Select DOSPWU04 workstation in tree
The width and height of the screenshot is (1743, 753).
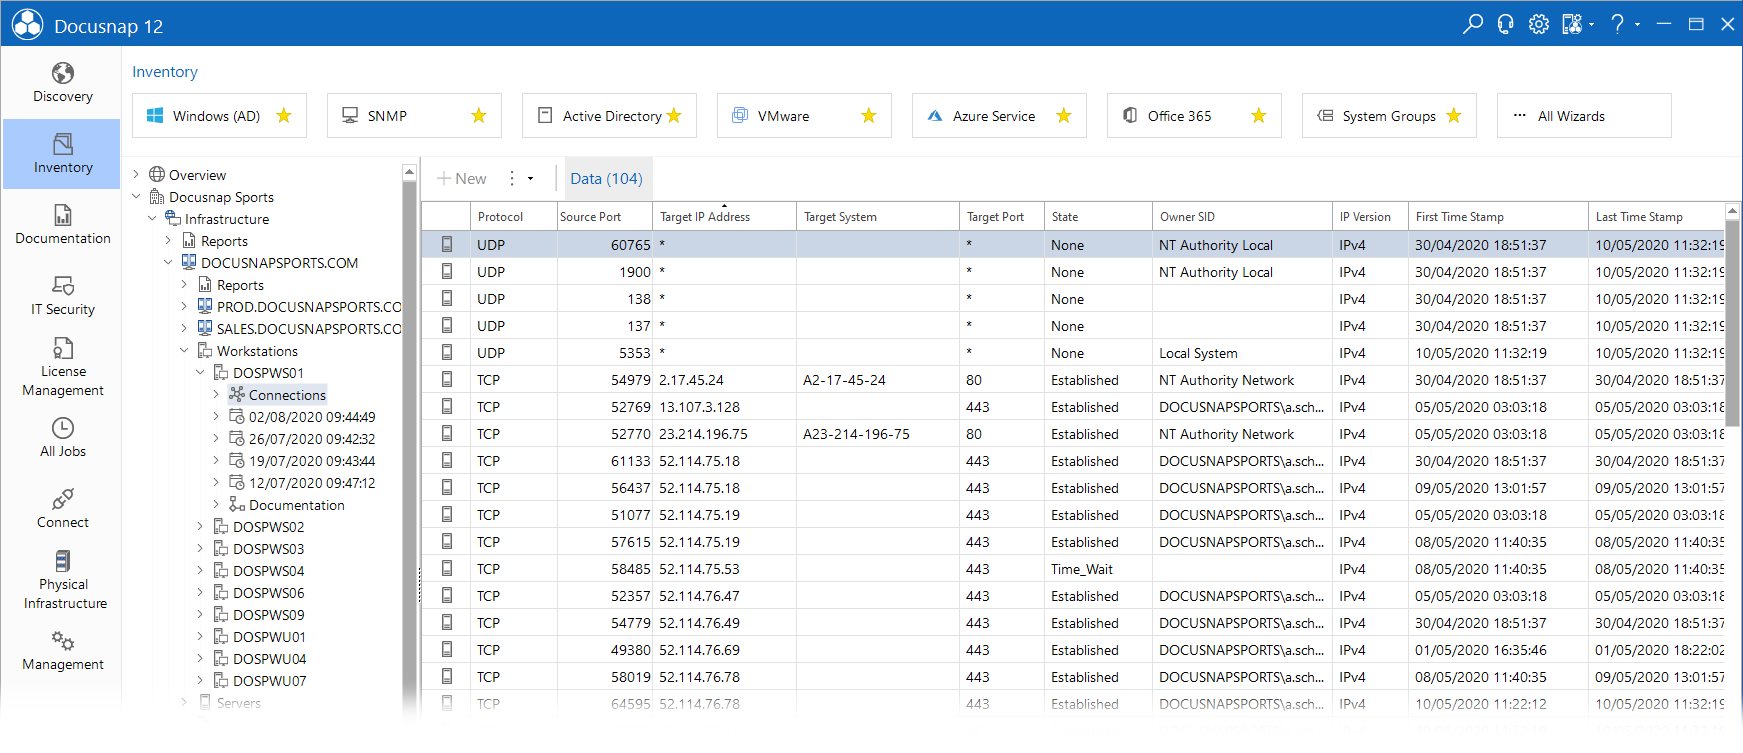(x=260, y=659)
